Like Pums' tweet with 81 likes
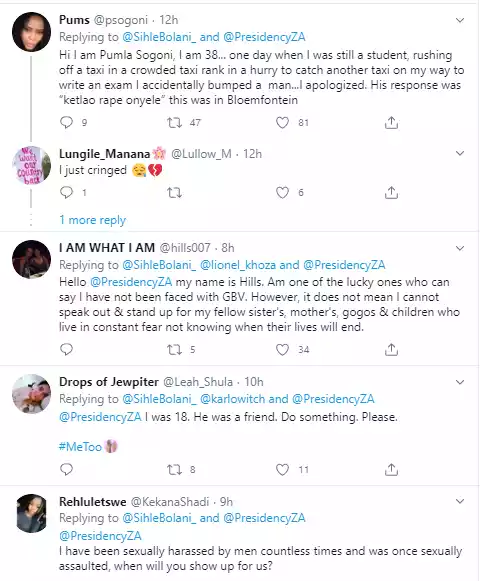Viewport: 480px width, 581px height. pyautogui.click(x=282, y=122)
